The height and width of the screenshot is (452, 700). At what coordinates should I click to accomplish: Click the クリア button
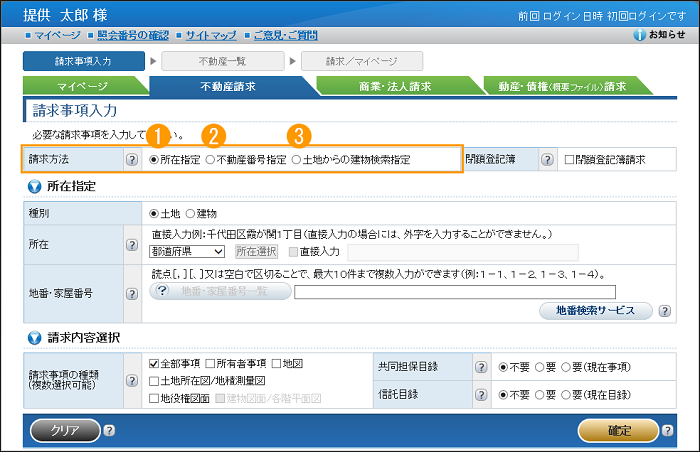coord(65,431)
